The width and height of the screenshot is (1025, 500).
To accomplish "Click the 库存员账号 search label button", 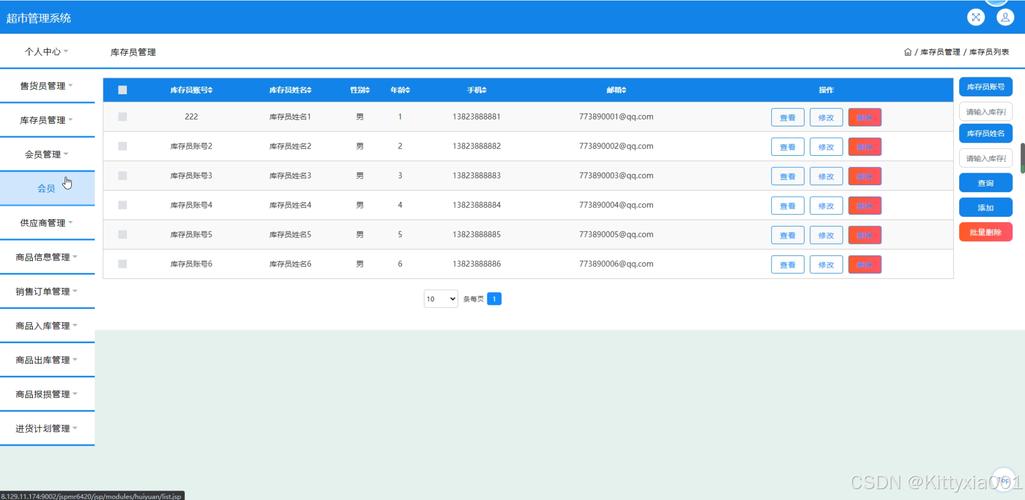I will (986, 87).
